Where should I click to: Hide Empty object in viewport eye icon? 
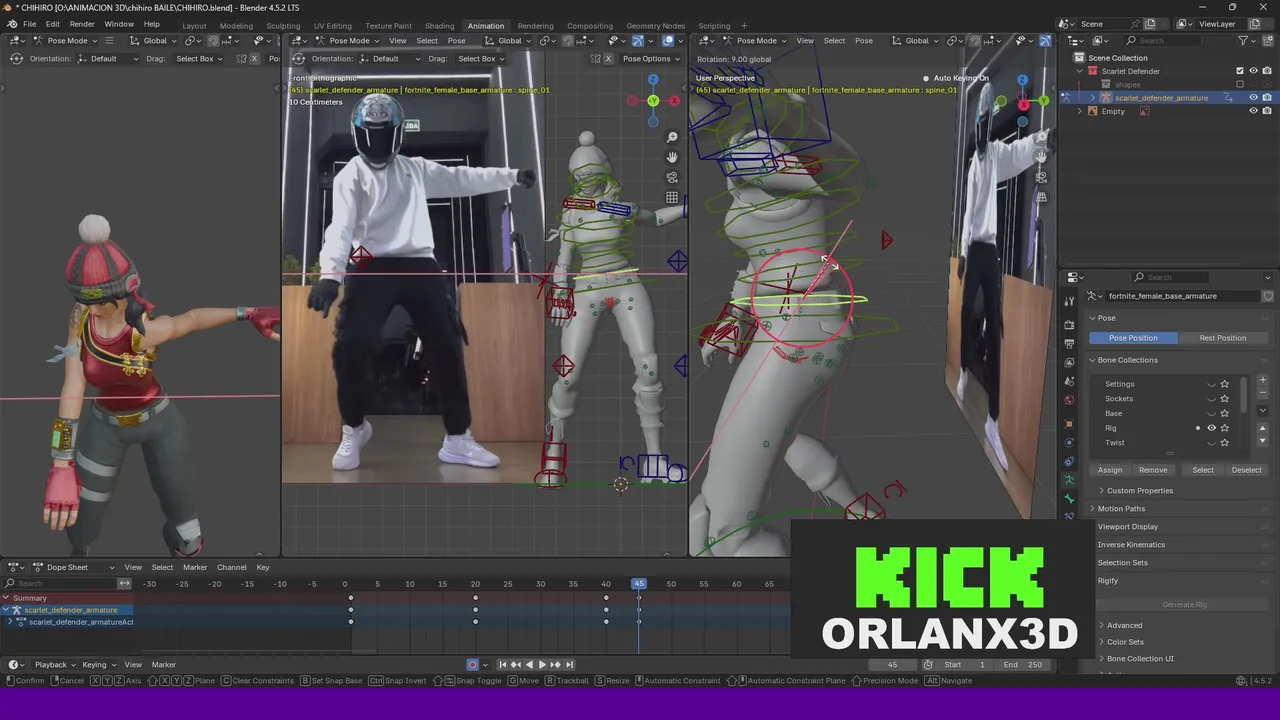1253,111
